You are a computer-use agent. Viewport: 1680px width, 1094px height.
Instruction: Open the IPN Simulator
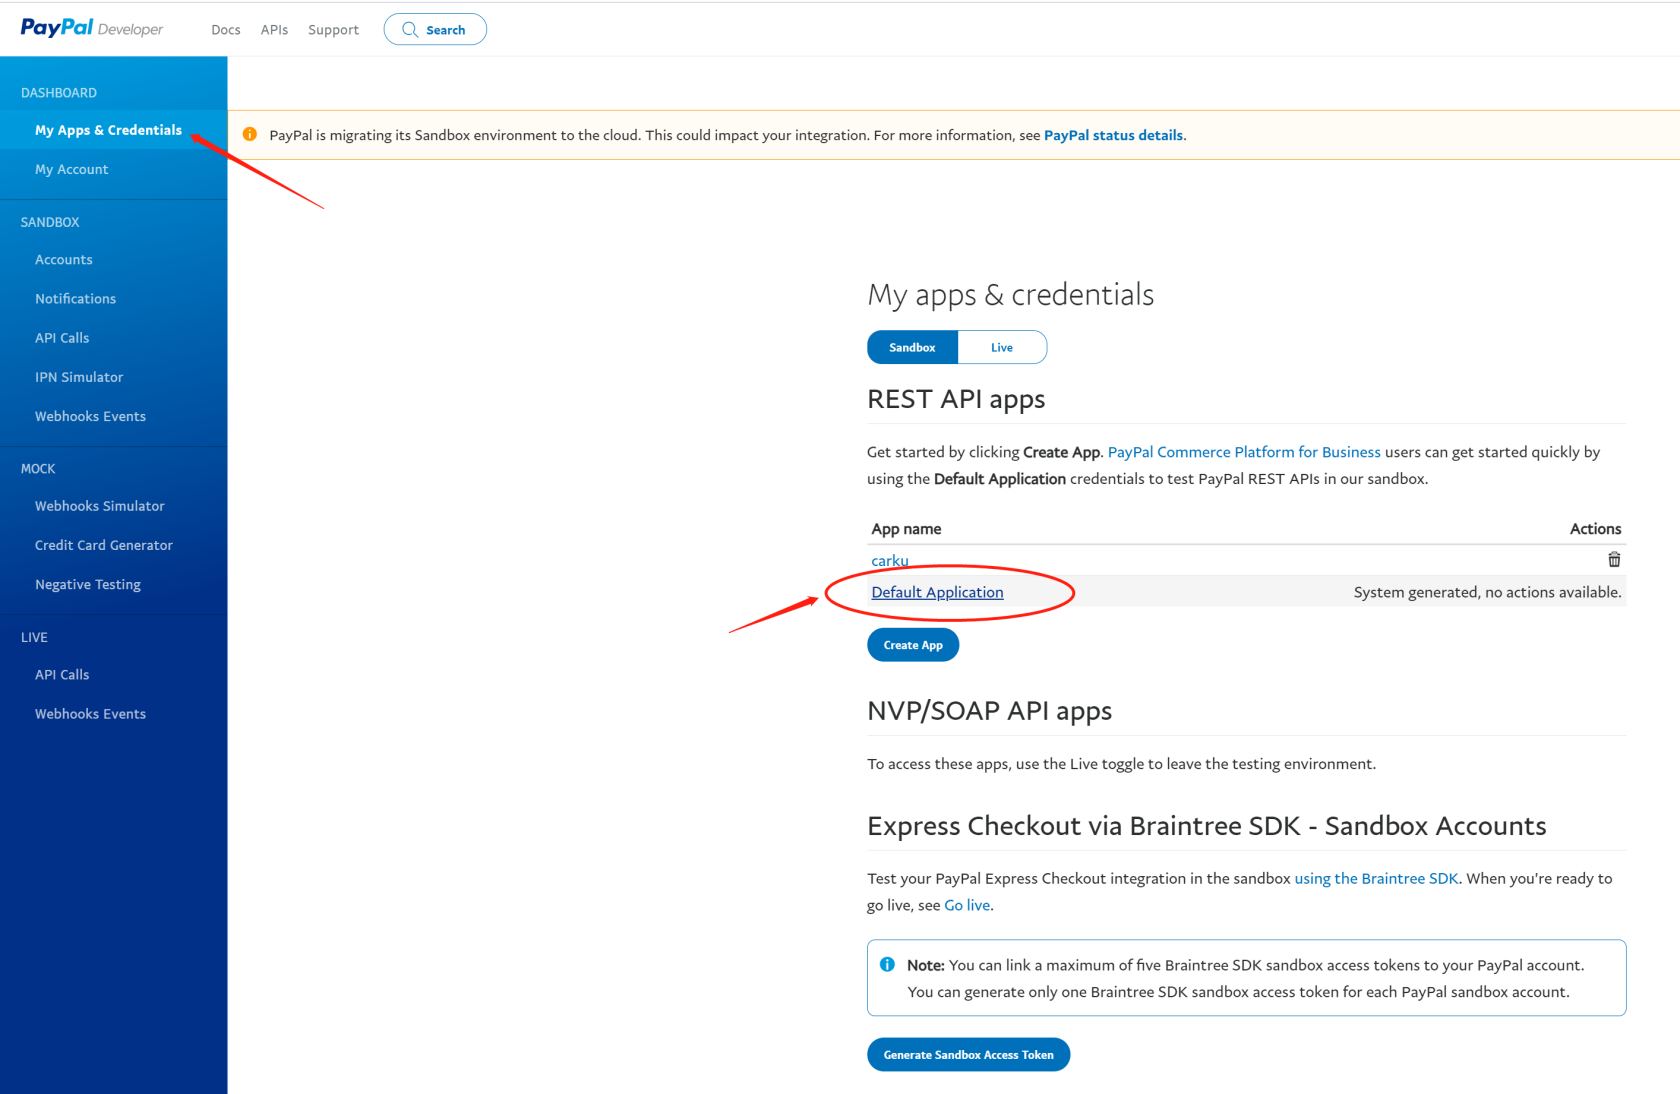tap(79, 377)
